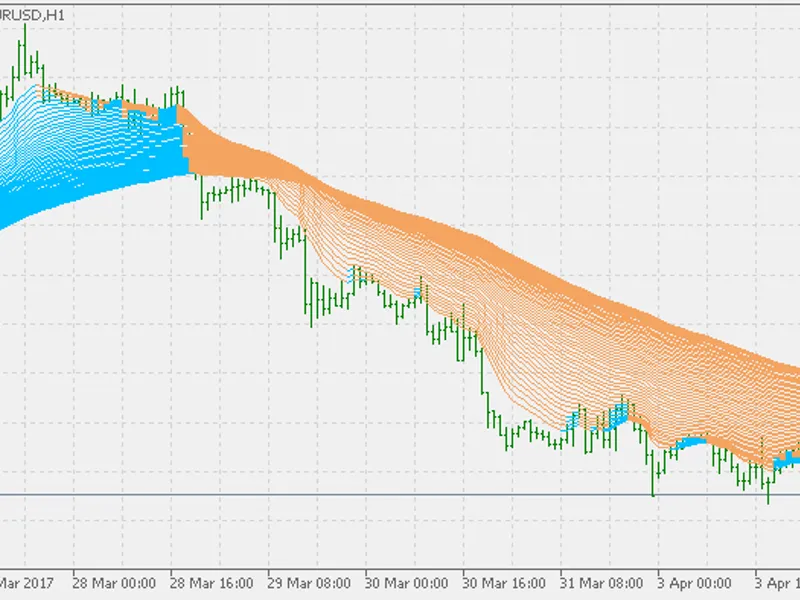Select the 28 Mar 00:00 time axis label
This screenshot has height=600, width=800.
tap(114, 583)
